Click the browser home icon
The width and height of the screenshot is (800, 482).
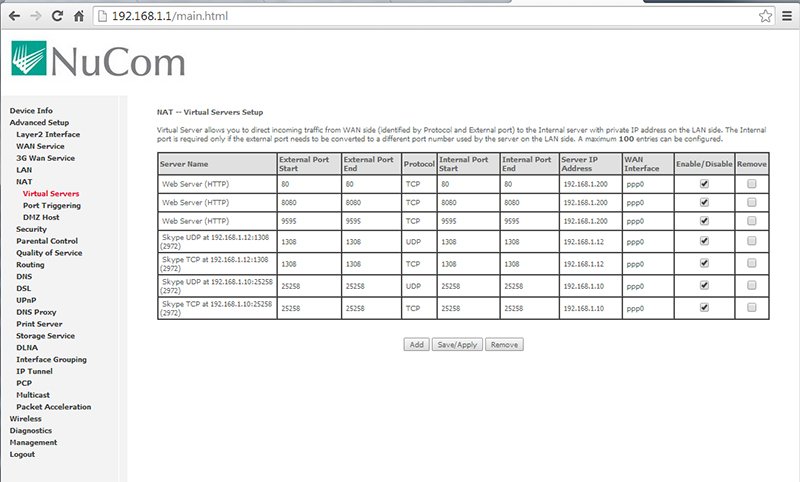[79, 16]
